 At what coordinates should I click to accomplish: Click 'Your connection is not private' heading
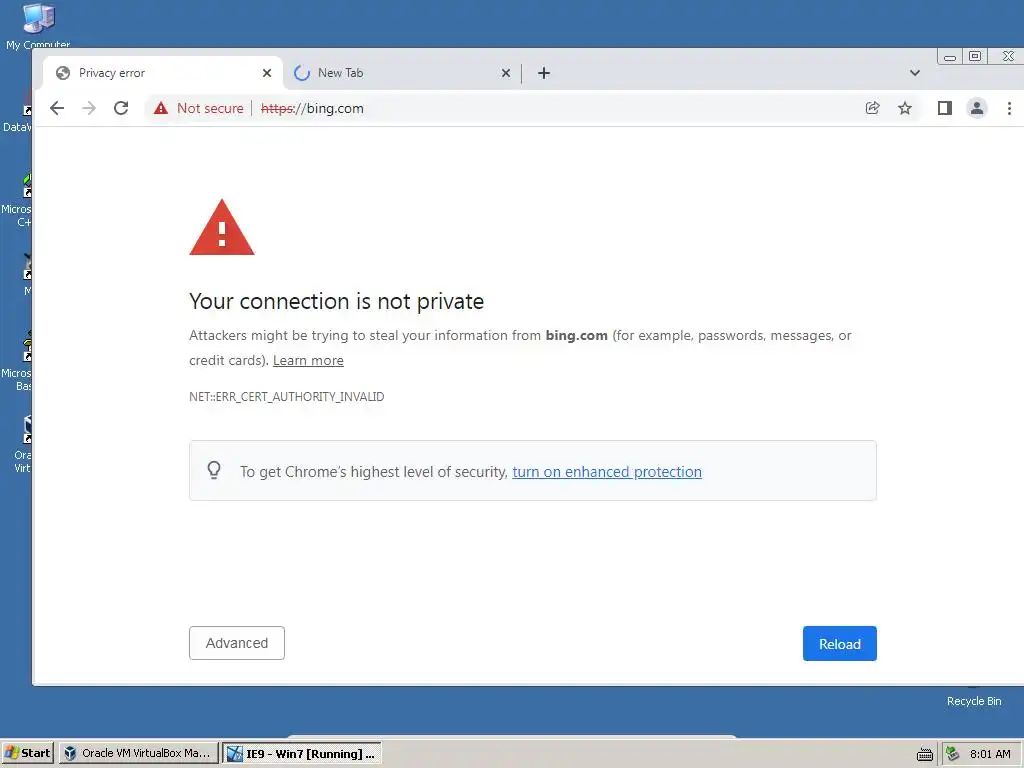[x=336, y=301]
